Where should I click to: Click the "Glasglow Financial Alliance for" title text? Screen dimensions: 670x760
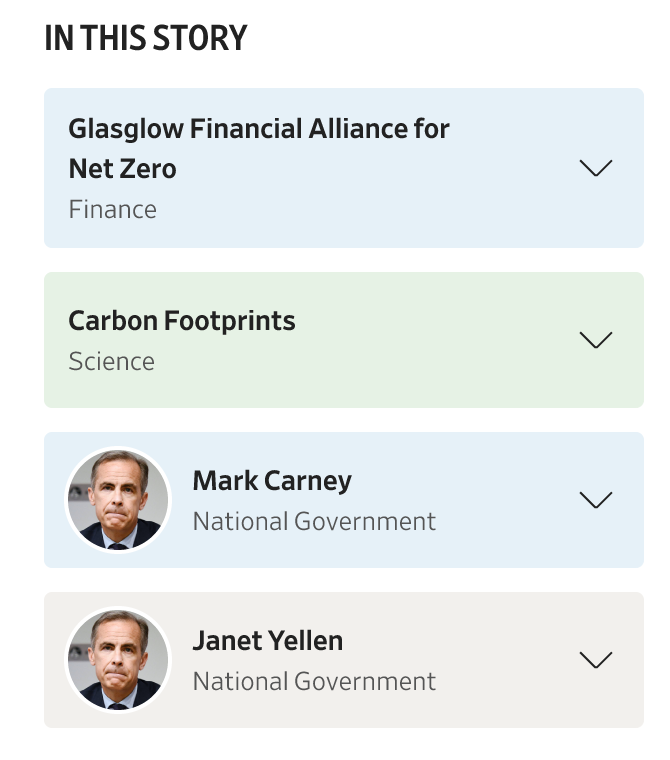(x=258, y=129)
